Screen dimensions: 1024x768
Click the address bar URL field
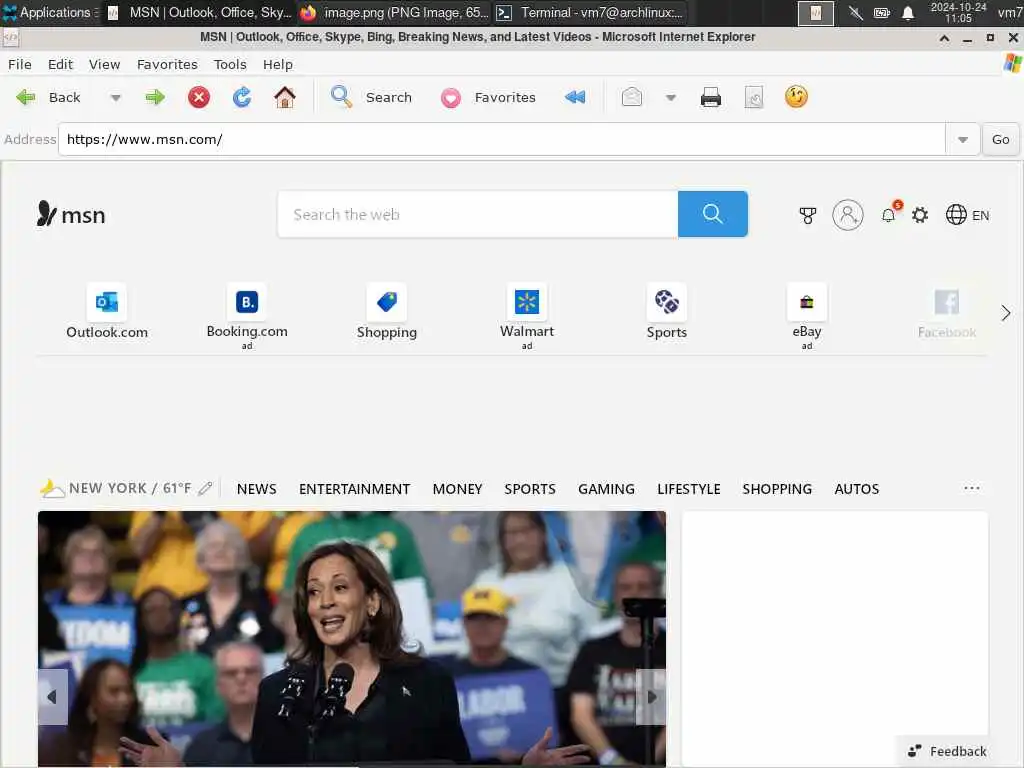click(502, 139)
